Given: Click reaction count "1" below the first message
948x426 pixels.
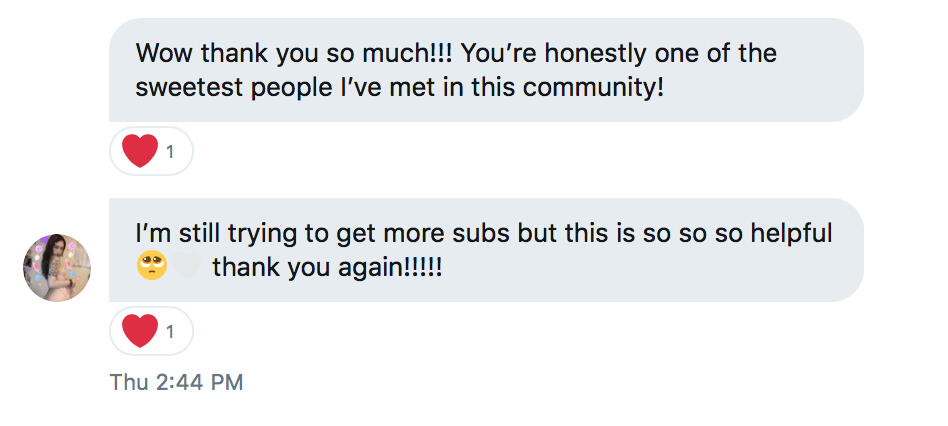Looking at the screenshot, I should [x=171, y=152].
